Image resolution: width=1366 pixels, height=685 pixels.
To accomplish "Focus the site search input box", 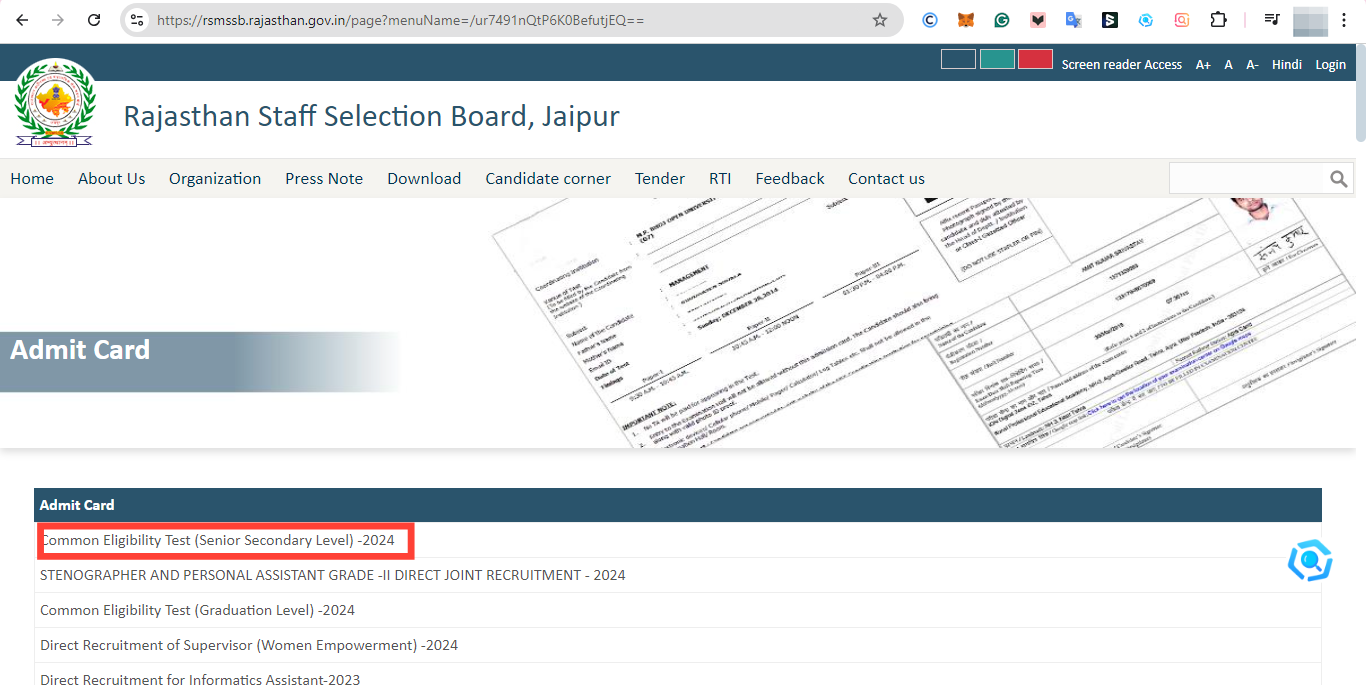I will [x=1247, y=178].
